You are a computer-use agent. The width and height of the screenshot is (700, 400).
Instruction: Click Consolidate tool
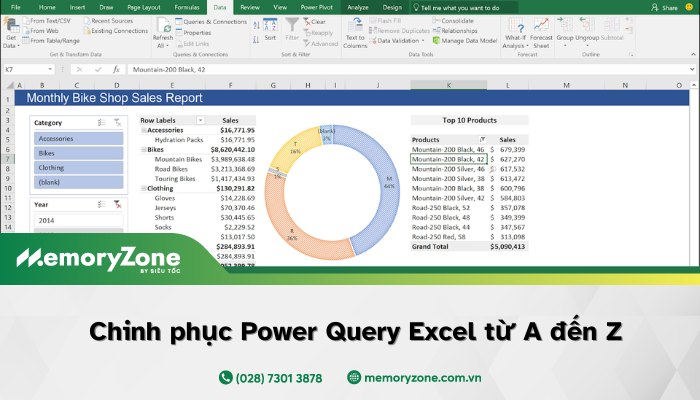pyautogui.click(x=453, y=21)
